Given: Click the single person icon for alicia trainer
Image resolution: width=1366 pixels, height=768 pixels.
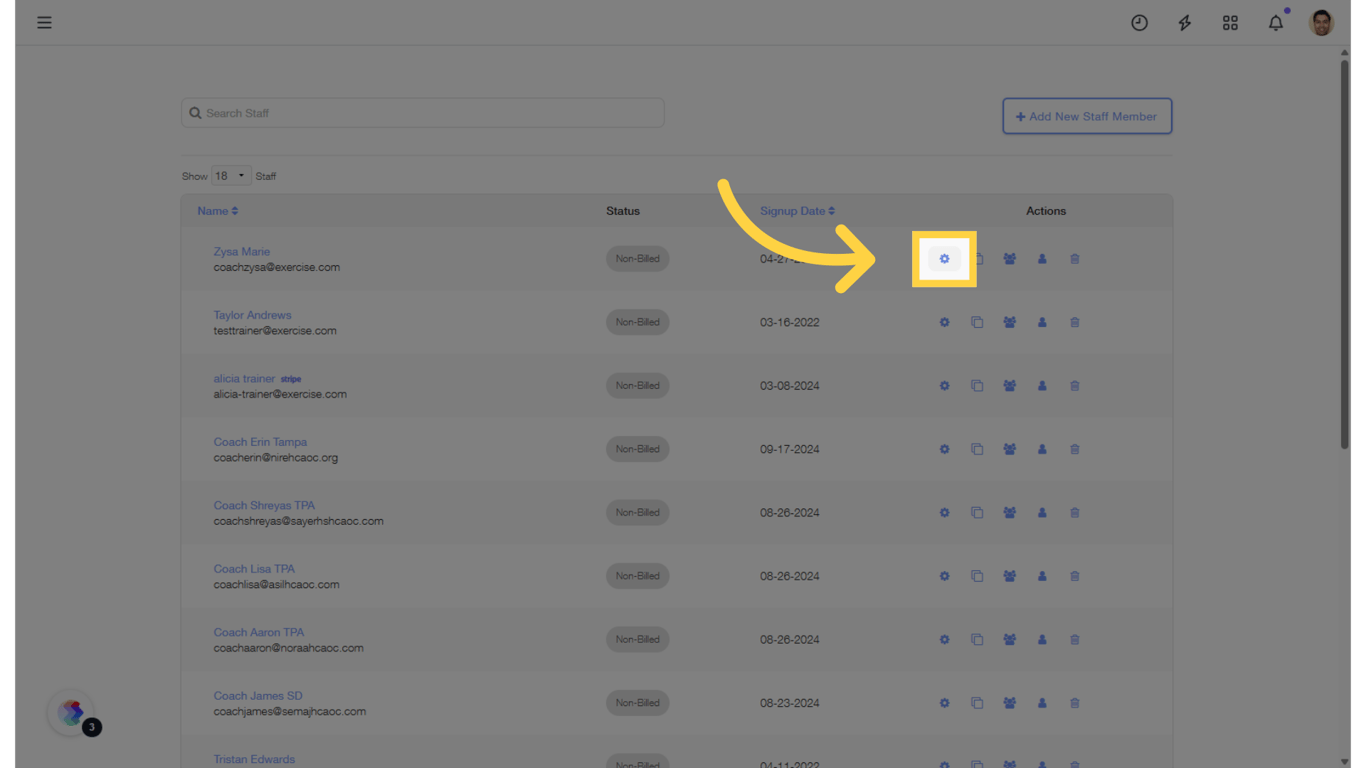Looking at the screenshot, I should (1042, 386).
